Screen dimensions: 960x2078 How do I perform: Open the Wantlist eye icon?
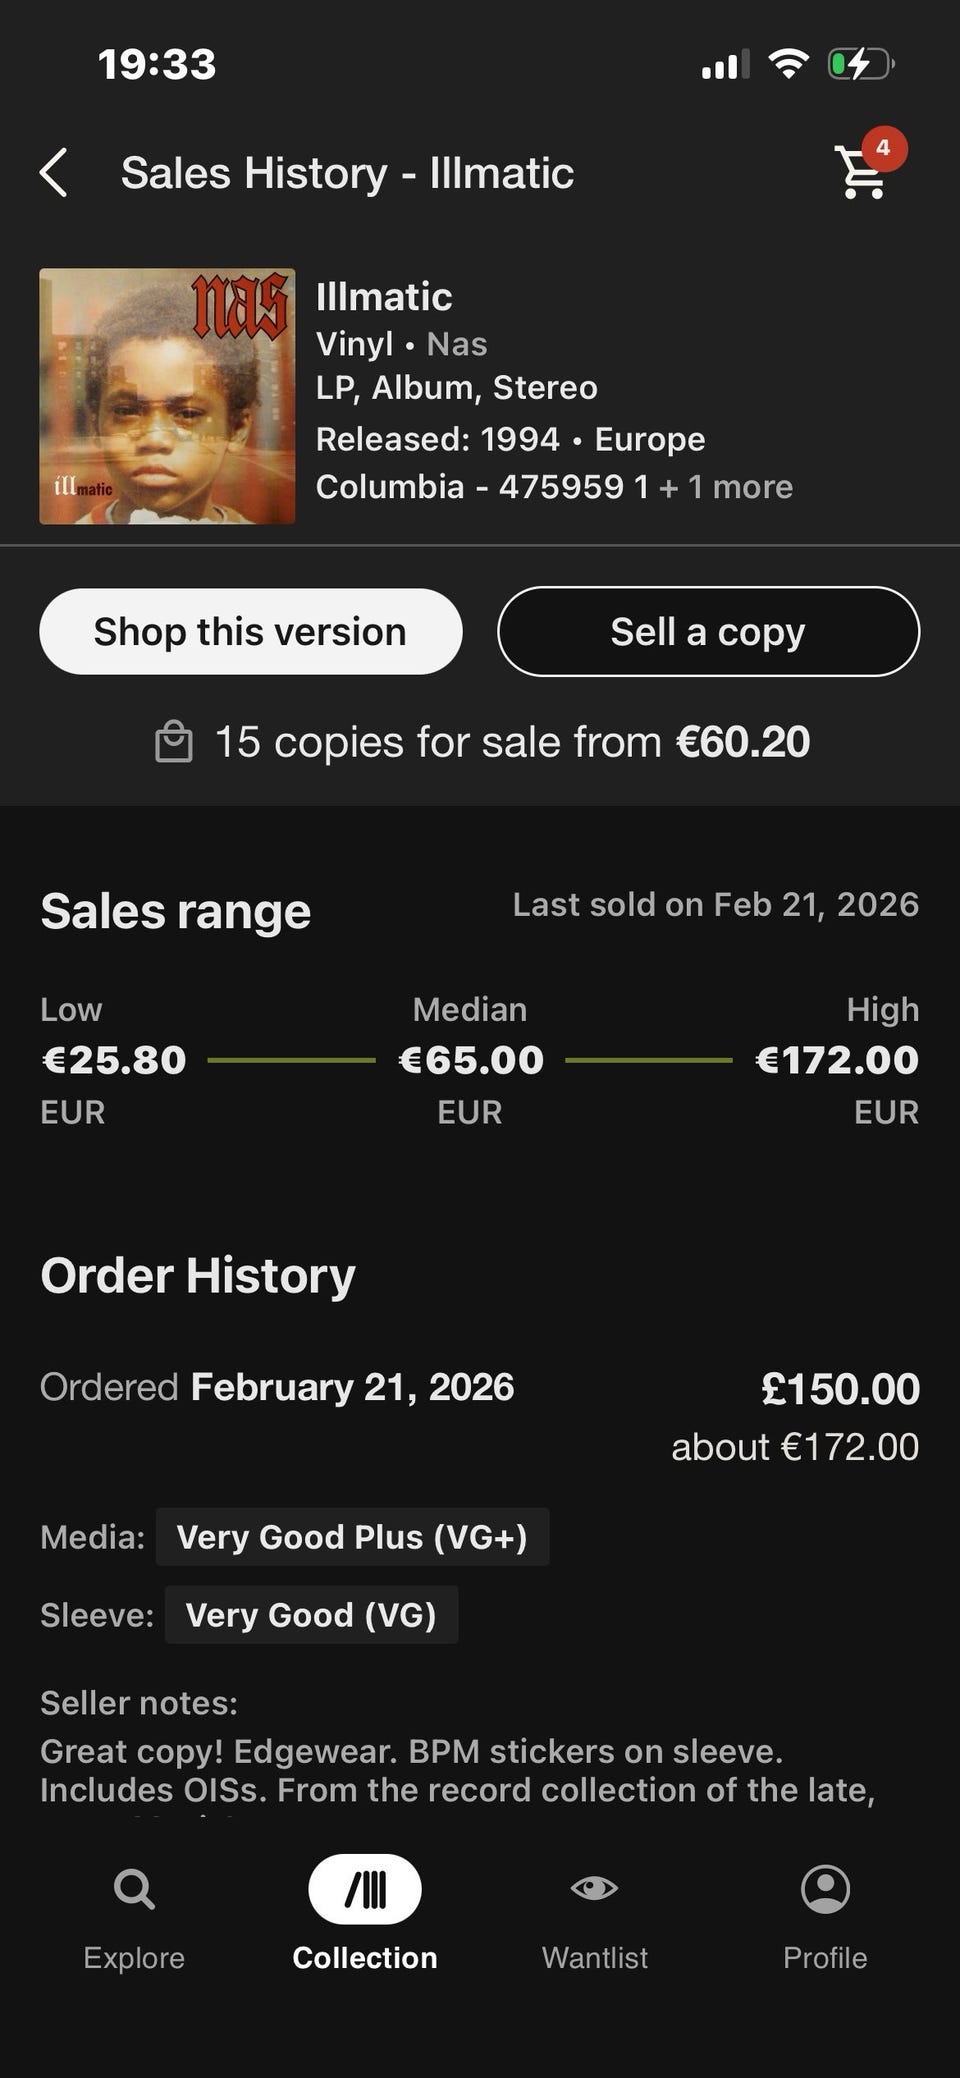point(594,1889)
